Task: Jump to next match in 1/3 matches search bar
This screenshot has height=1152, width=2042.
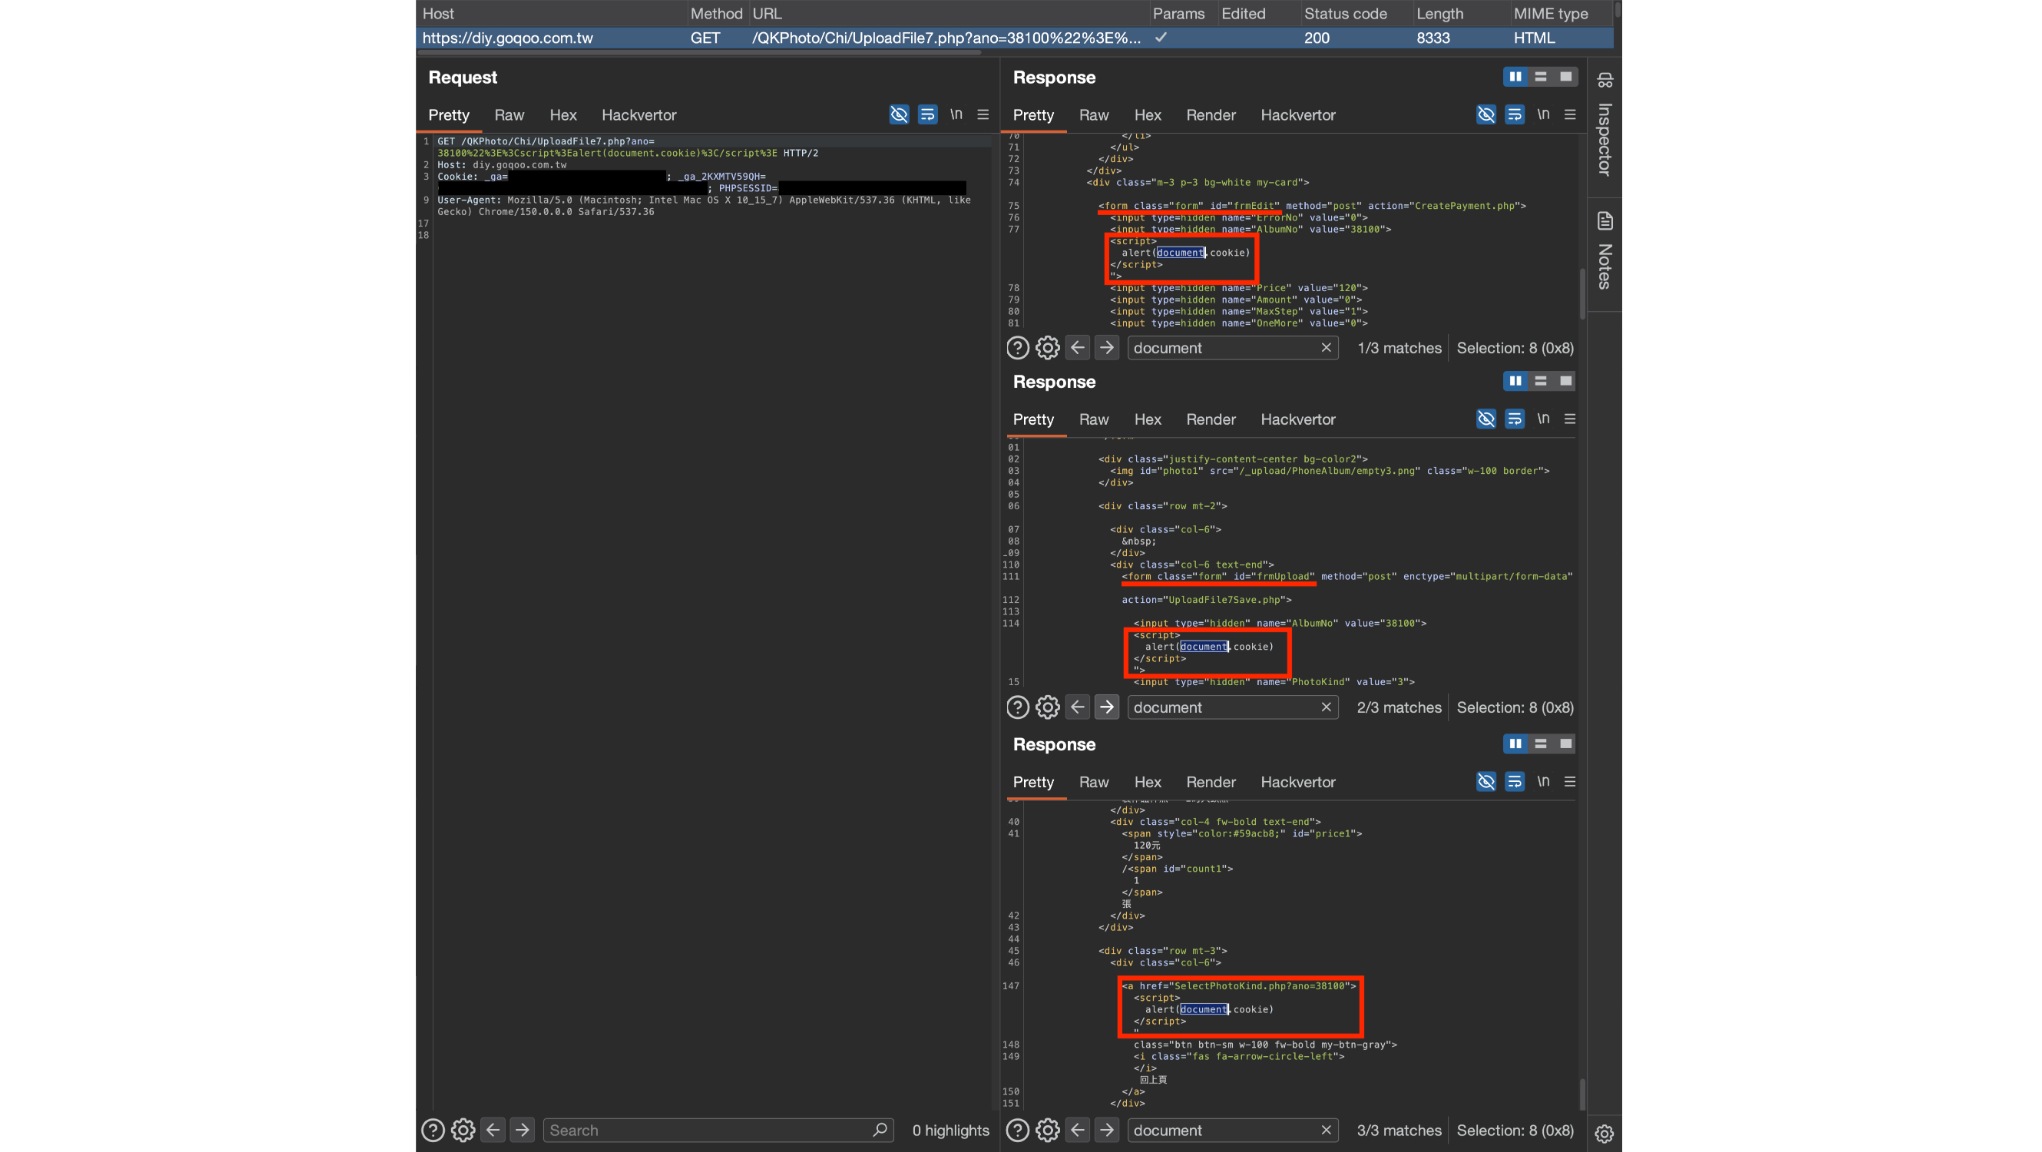Action: point(1106,348)
